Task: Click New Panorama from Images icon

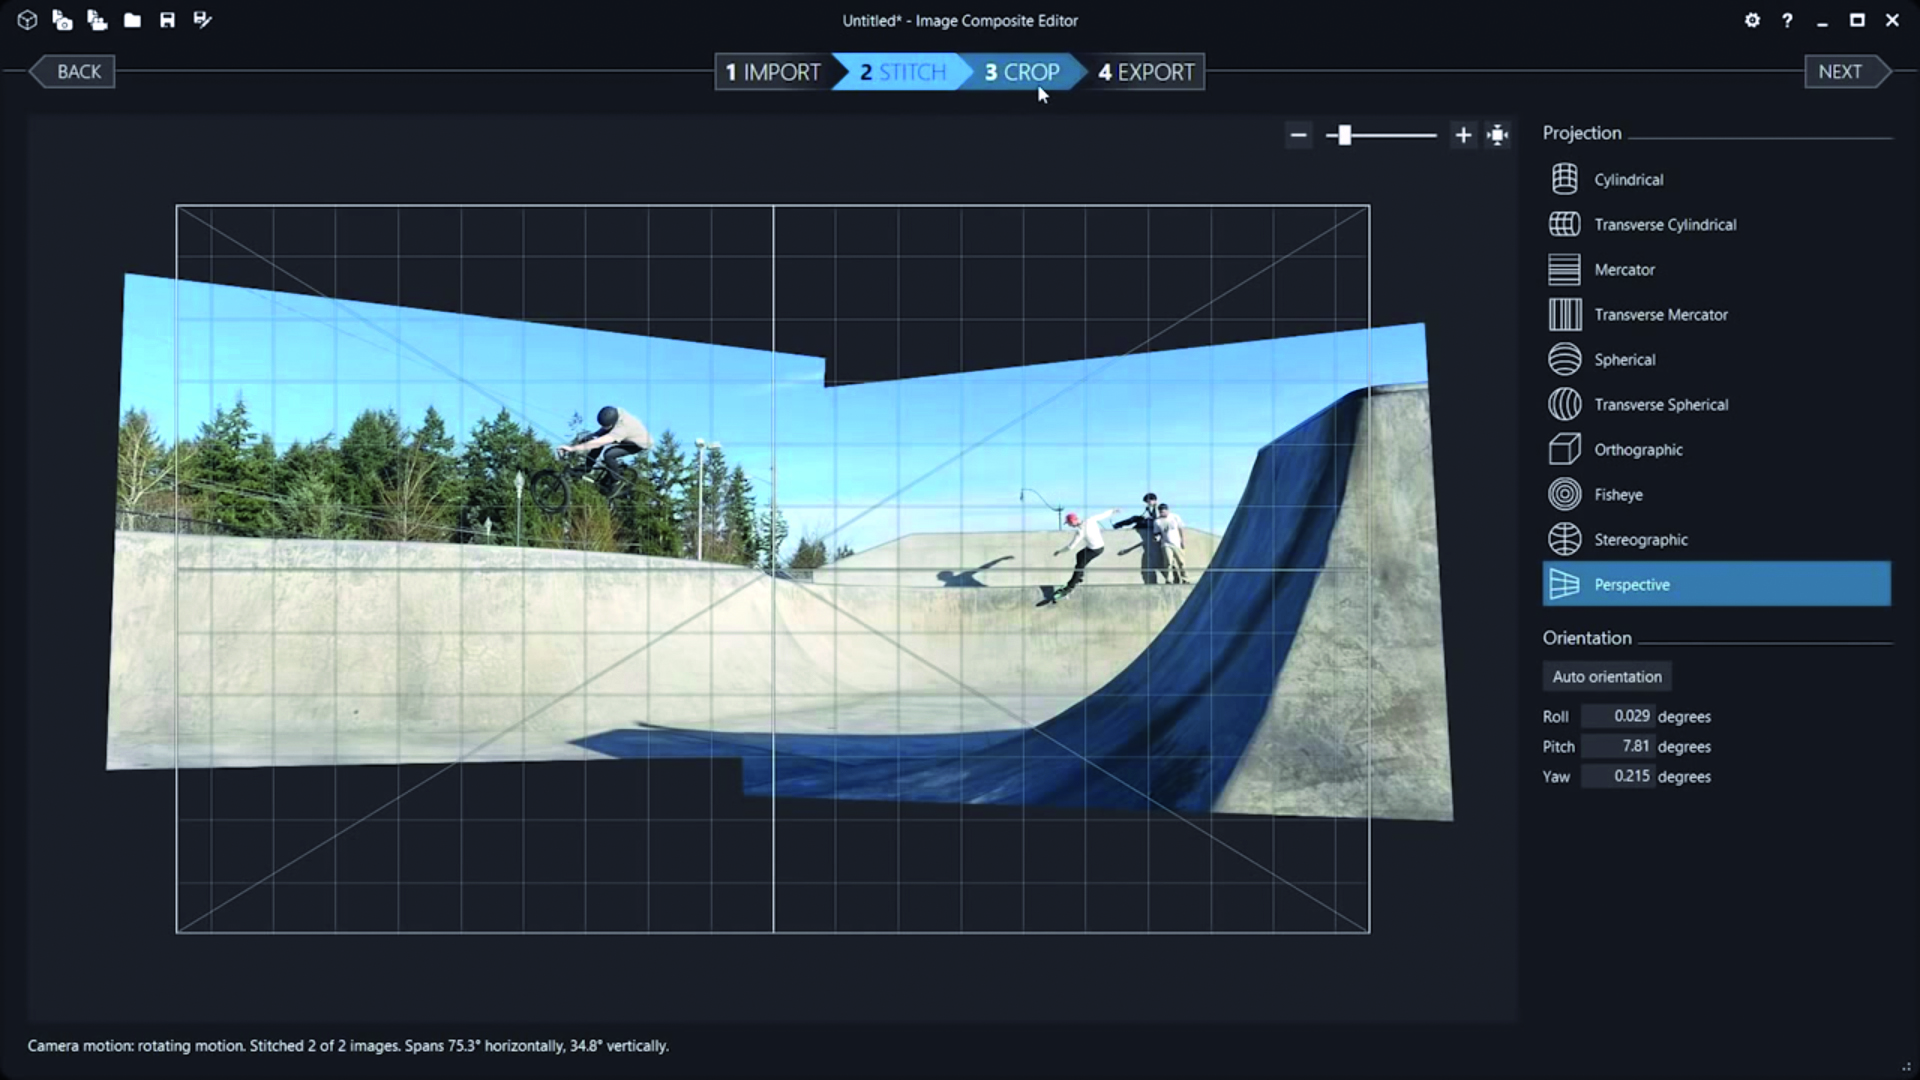Action: tap(62, 20)
